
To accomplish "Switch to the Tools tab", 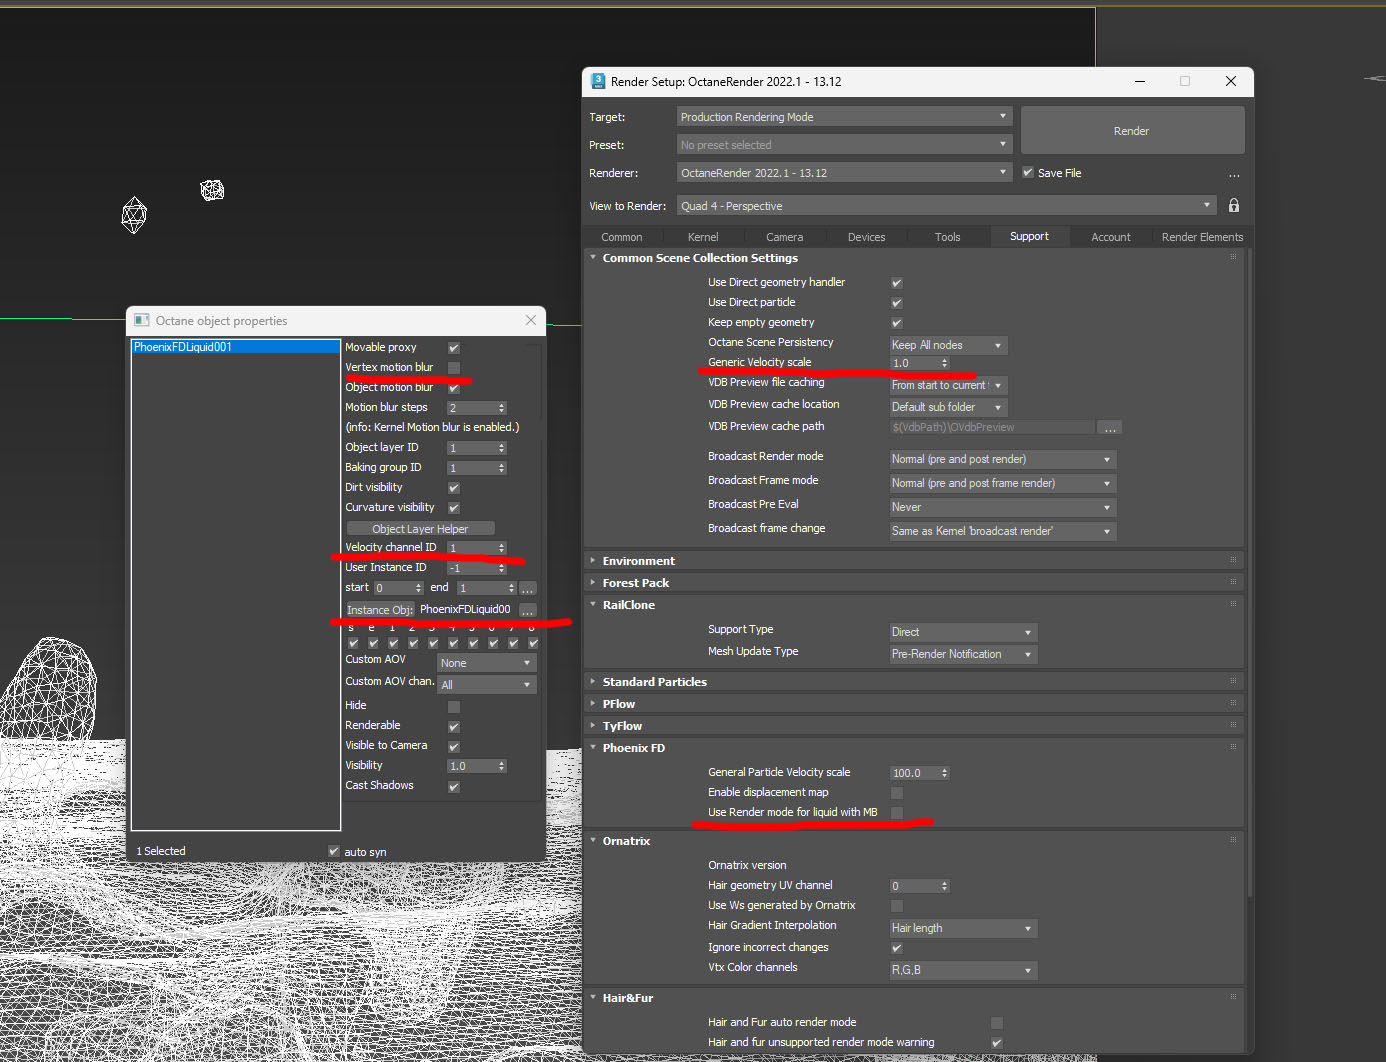I will tap(948, 237).
